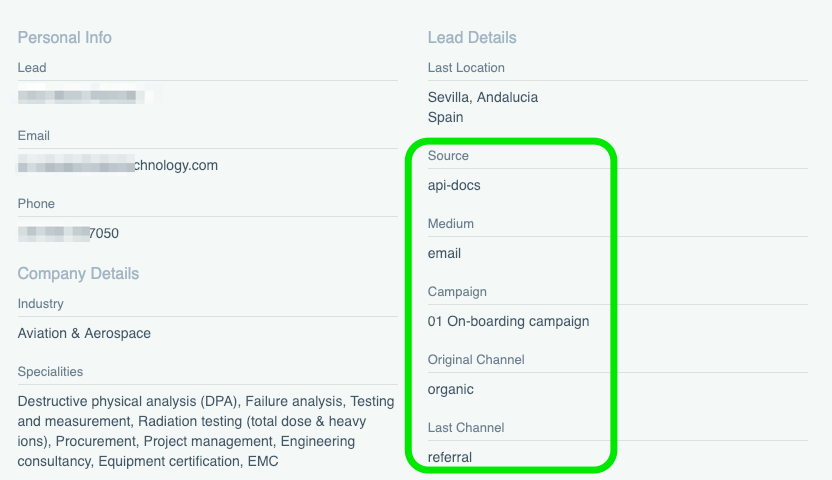Screen dimensions: 832x480
Task: Click the Personal Info section heading
Action: point(65,38)
